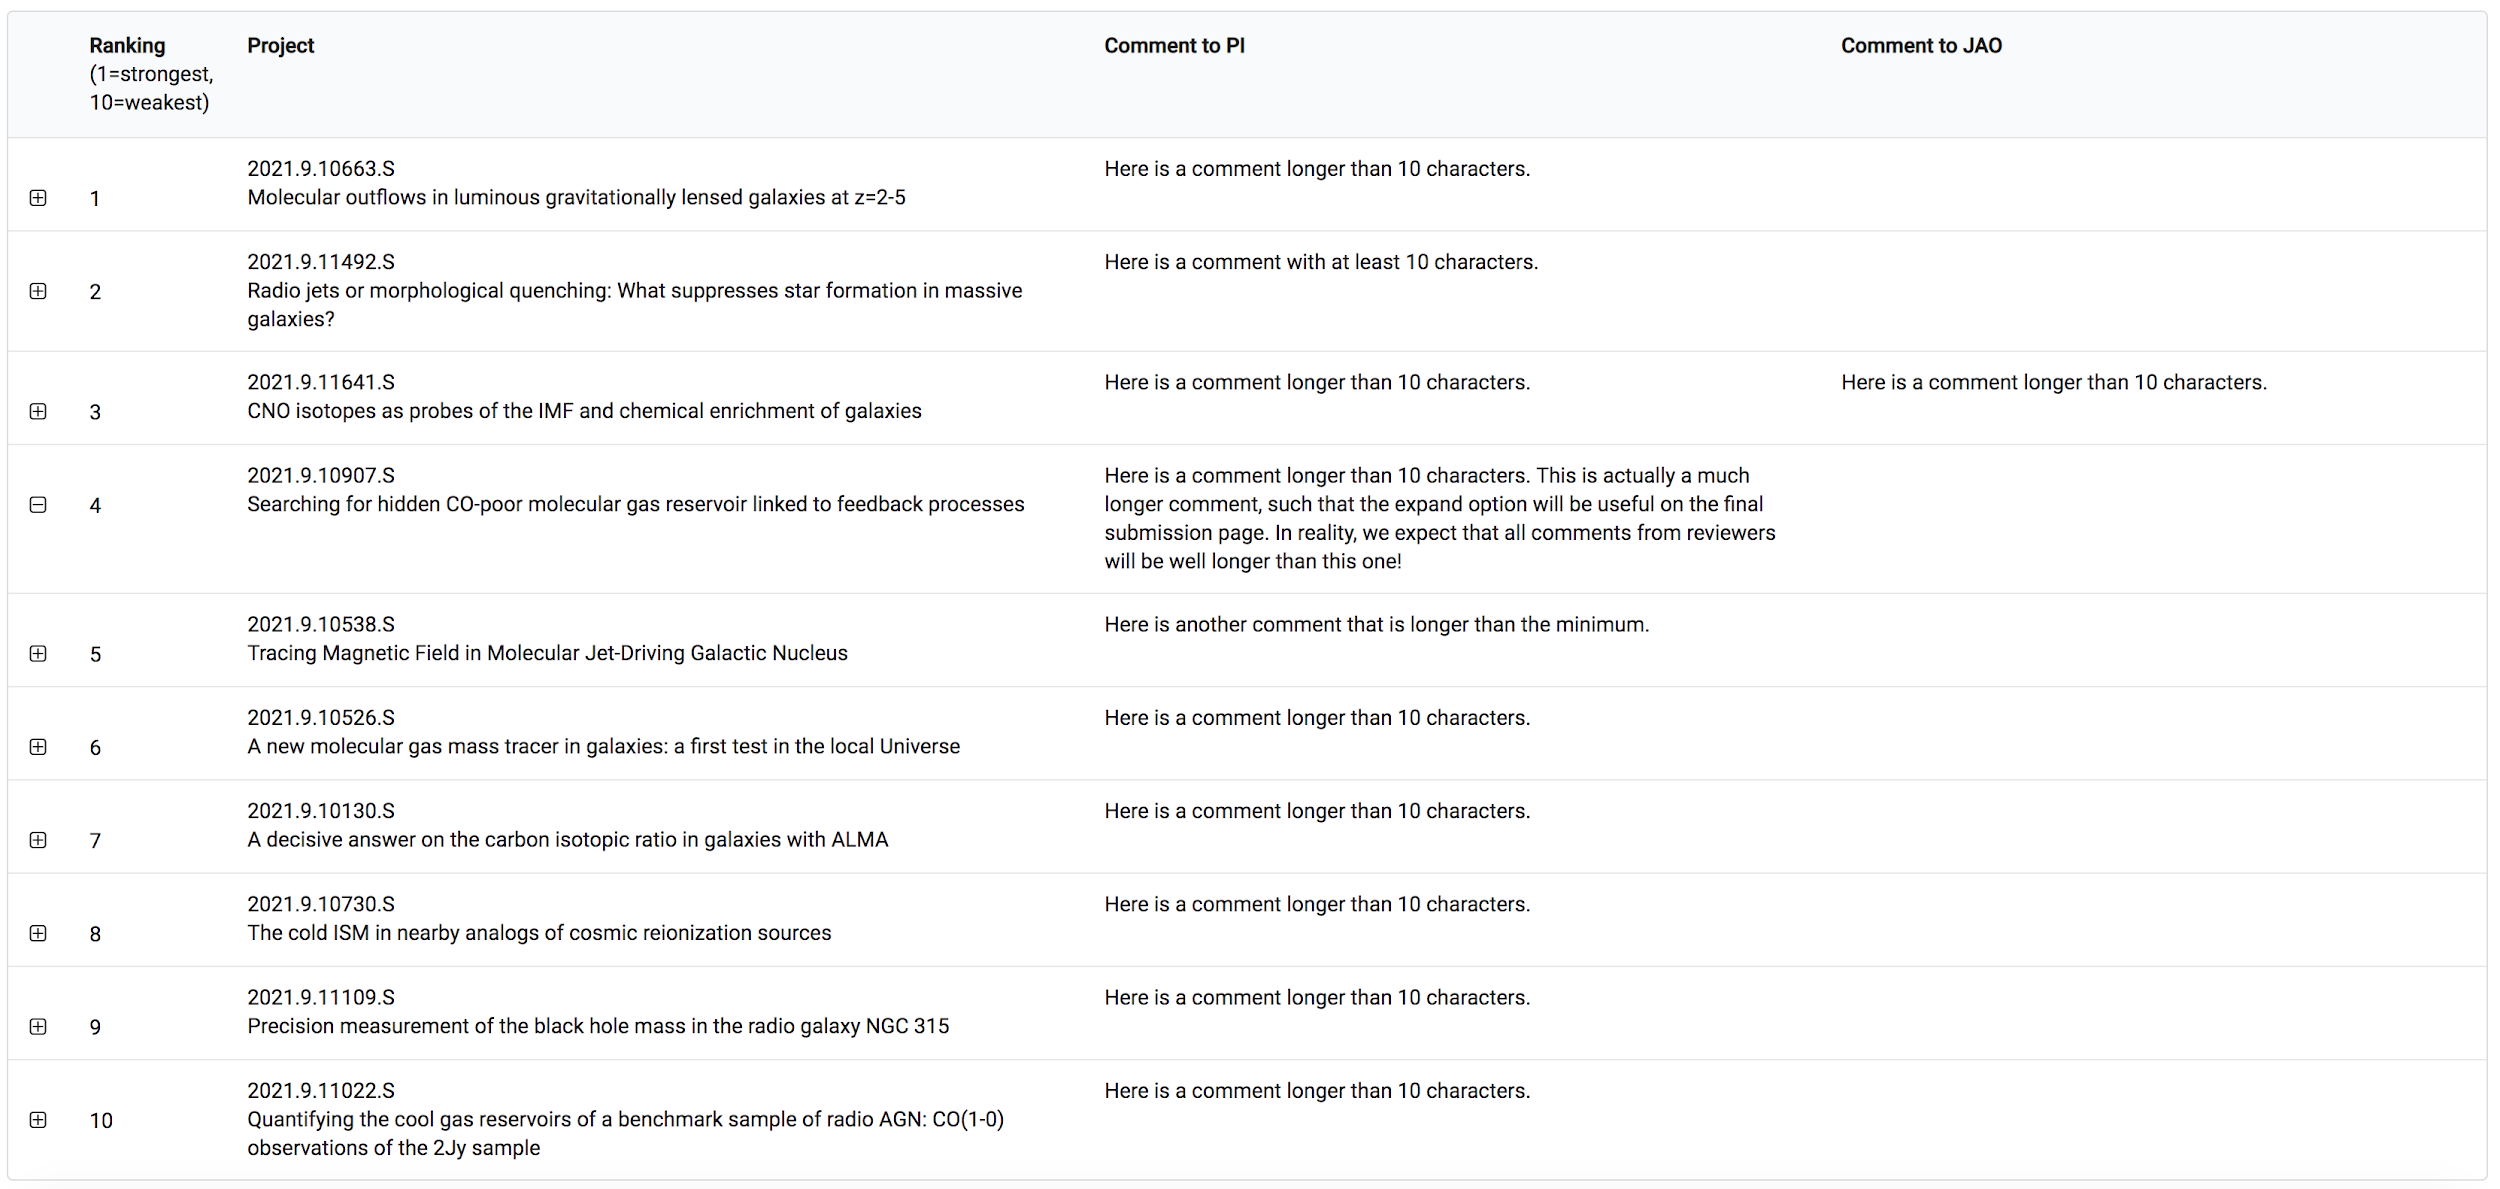
Task: Click the Ranking column header
Action: click(127, 46)
